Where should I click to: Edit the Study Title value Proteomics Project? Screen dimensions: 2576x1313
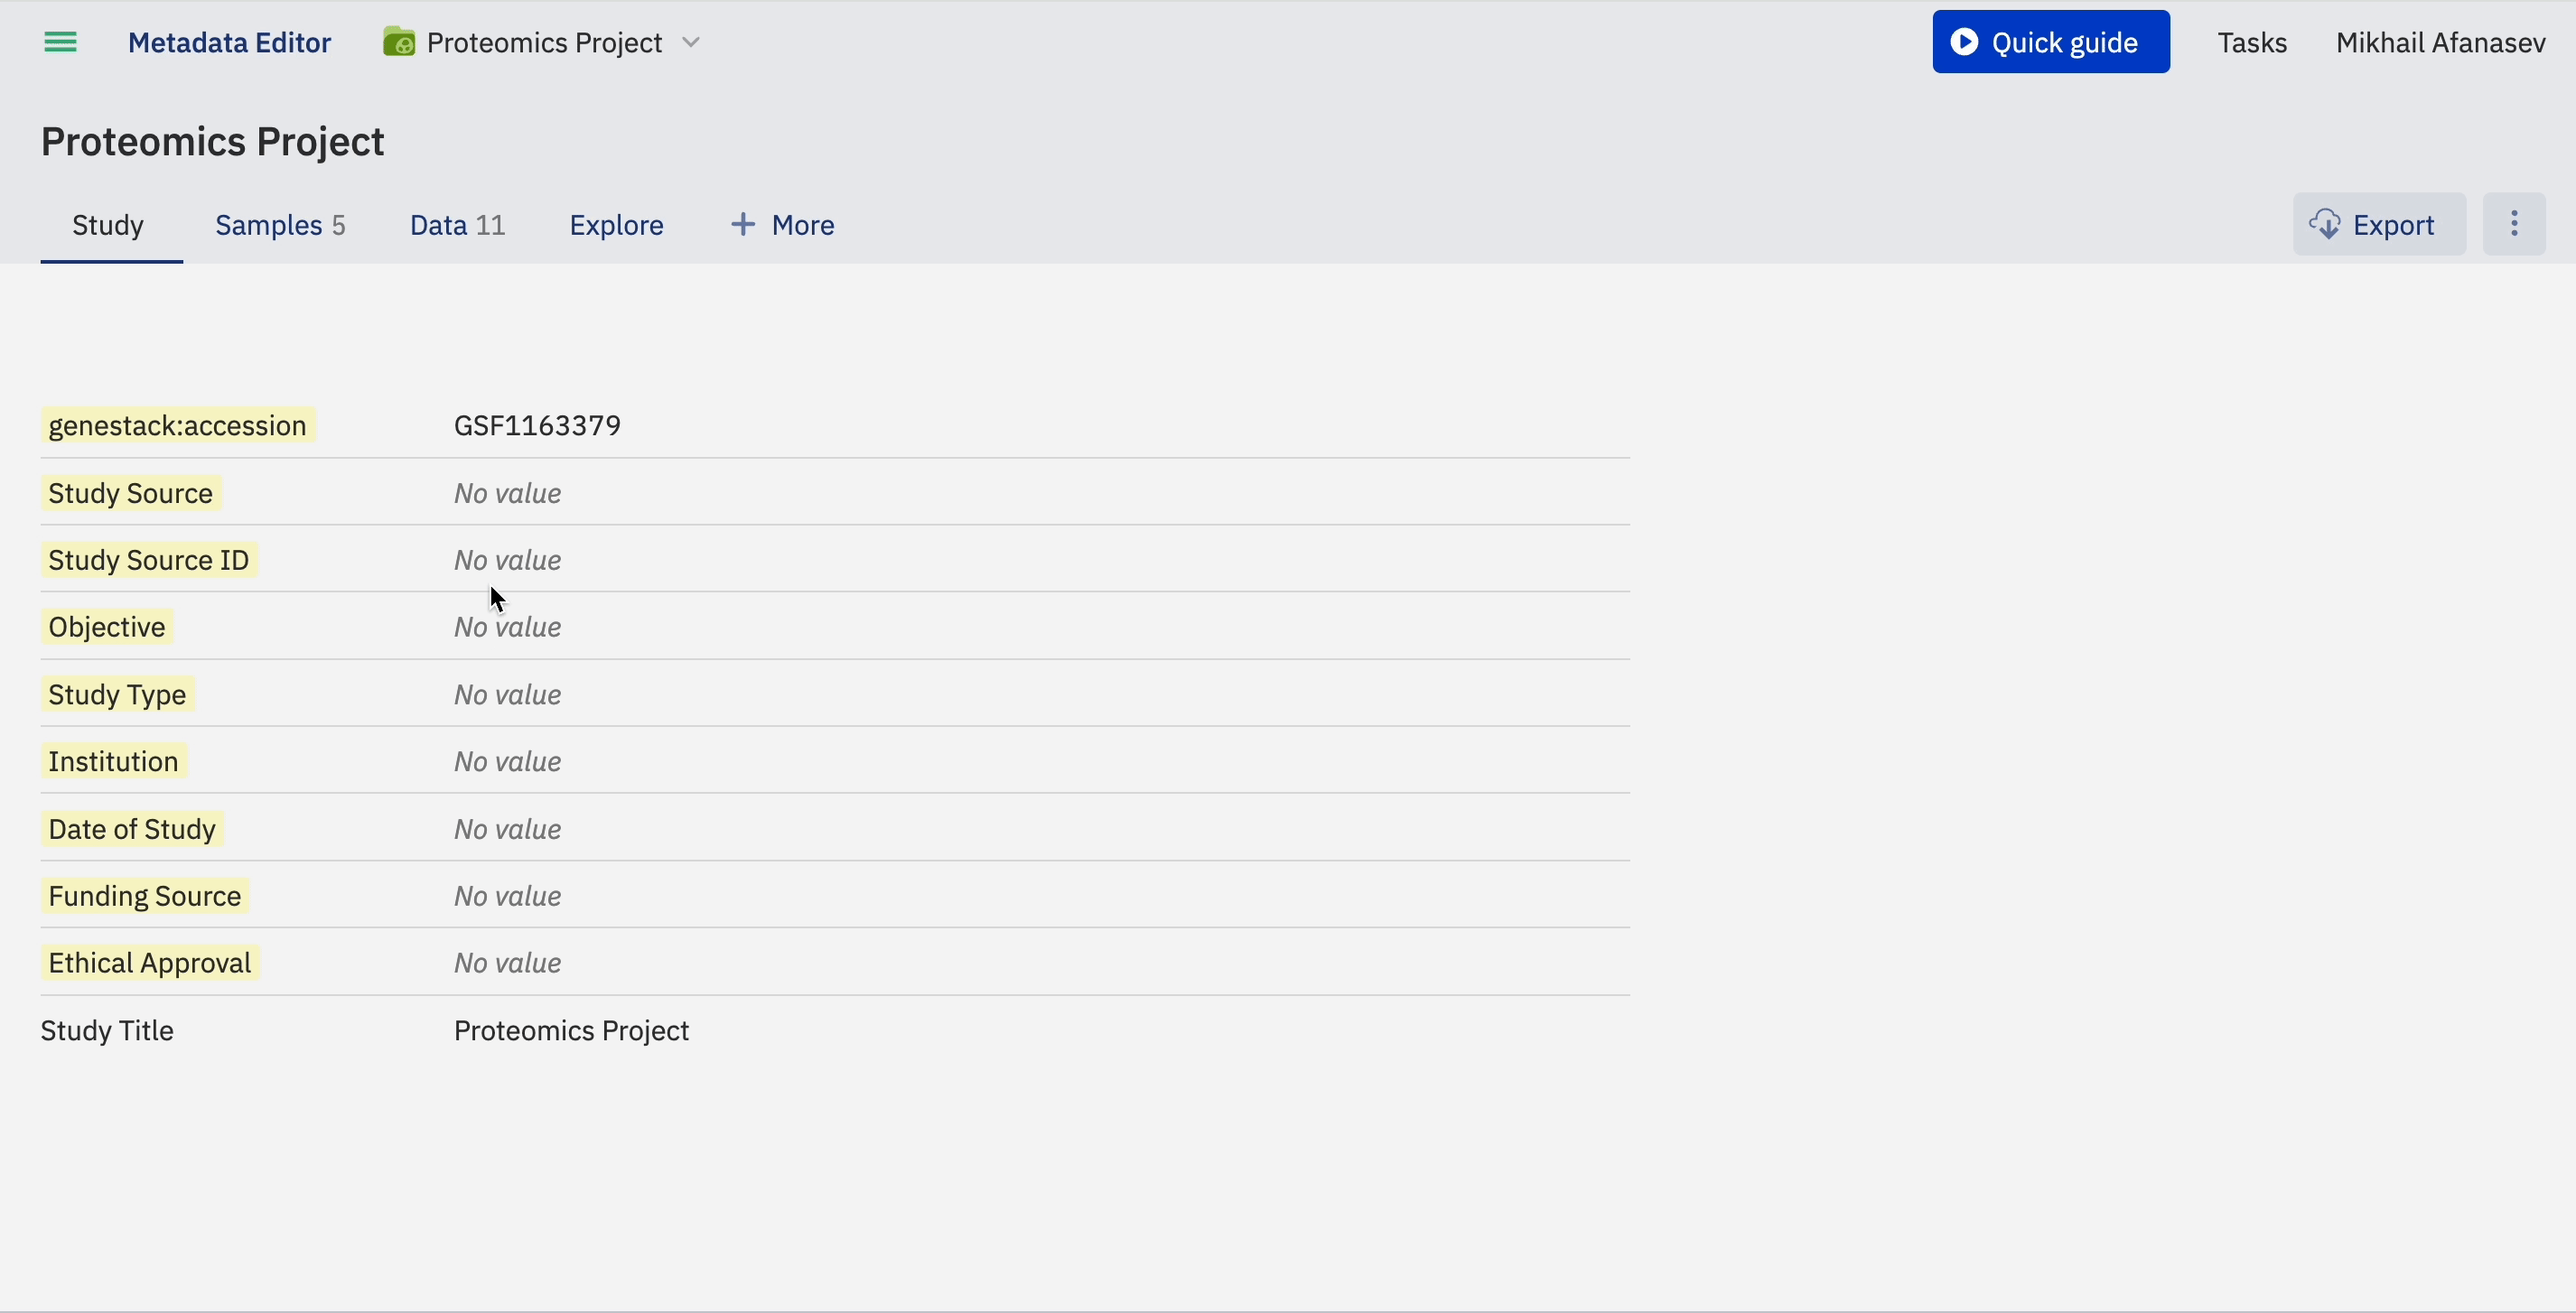pos(571,1030)
